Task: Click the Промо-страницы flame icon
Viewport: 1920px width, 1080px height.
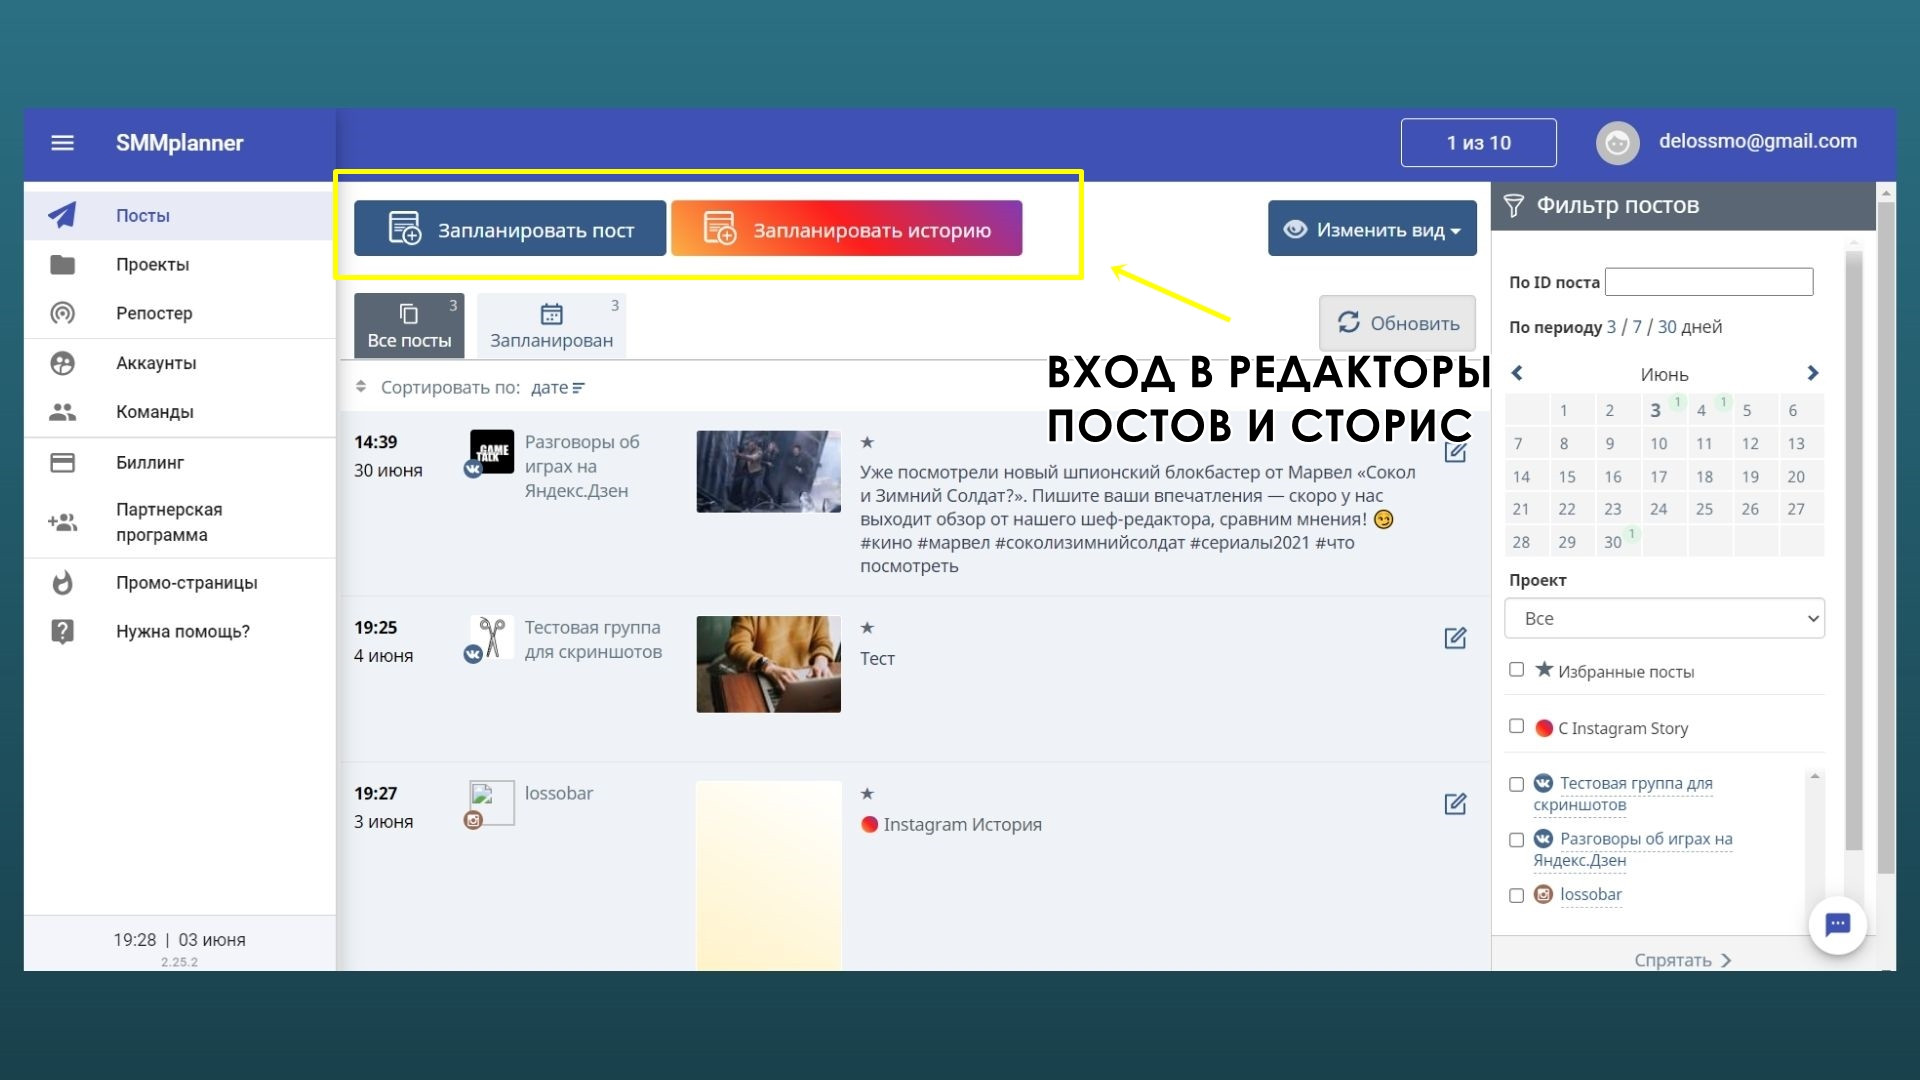Action: [x=62, y=582]
